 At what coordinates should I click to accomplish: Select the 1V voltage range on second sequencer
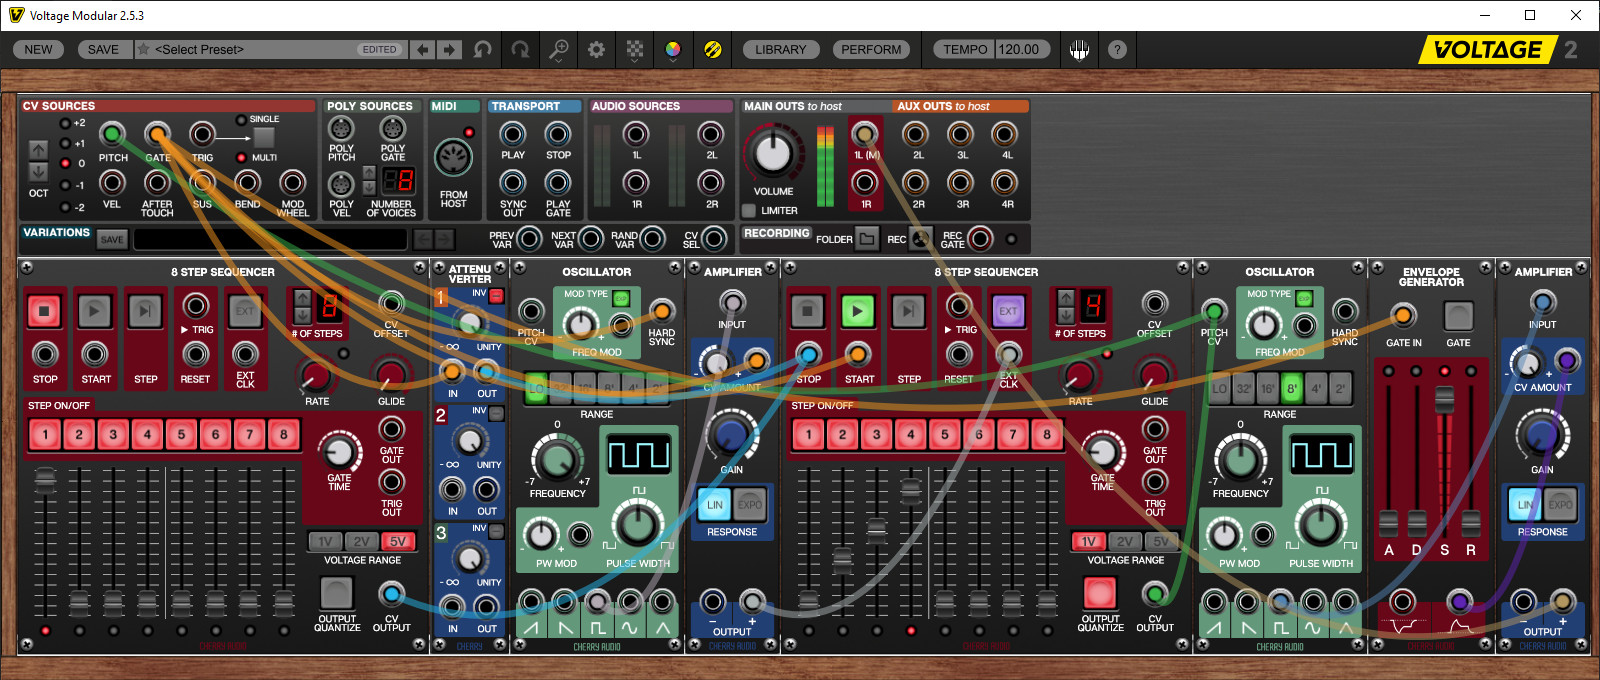coord(1088,541)
